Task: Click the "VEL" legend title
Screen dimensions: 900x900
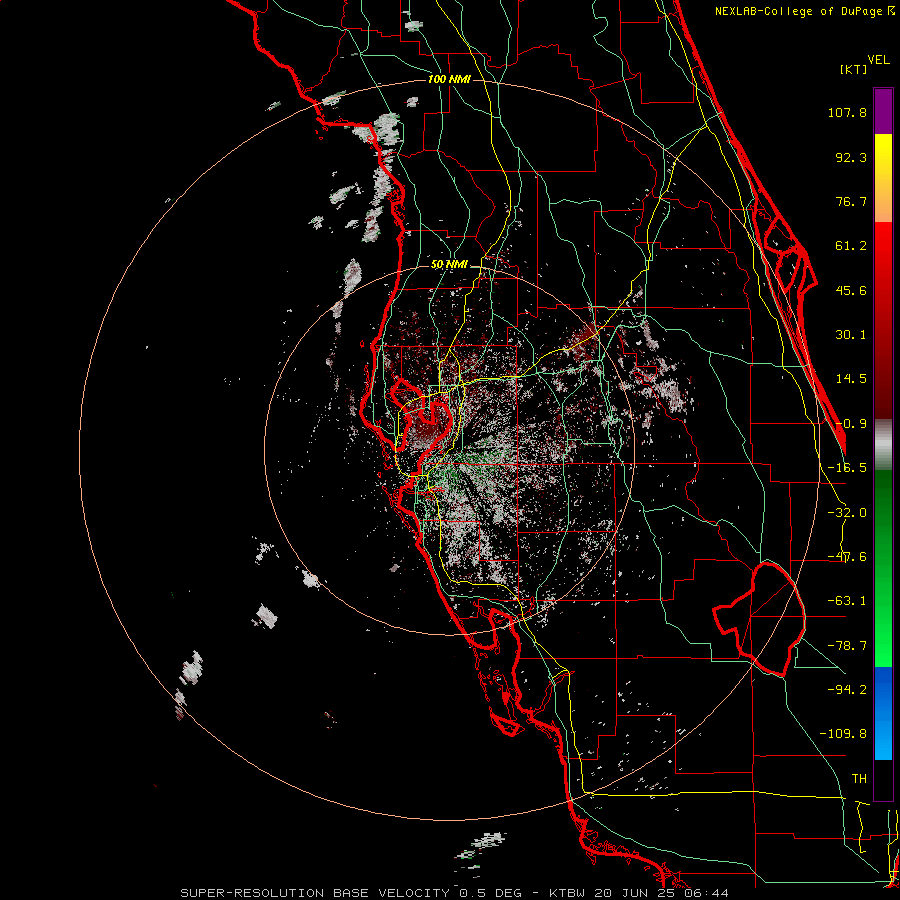Action: [x=879, y=60]
